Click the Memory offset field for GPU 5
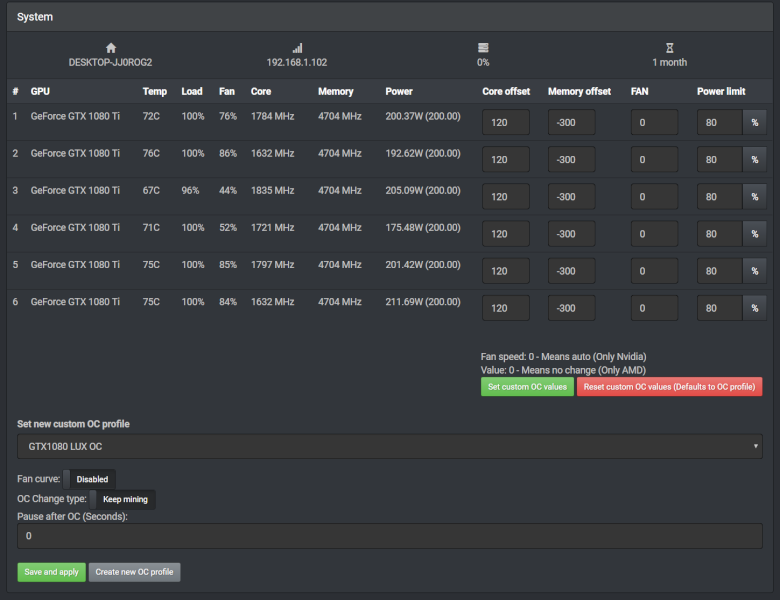780x600 pixels. [x=572, y=271]
